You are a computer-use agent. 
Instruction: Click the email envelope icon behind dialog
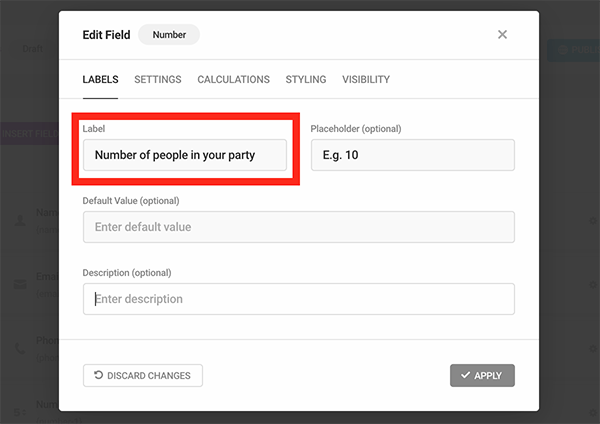[x=20, y=284]
